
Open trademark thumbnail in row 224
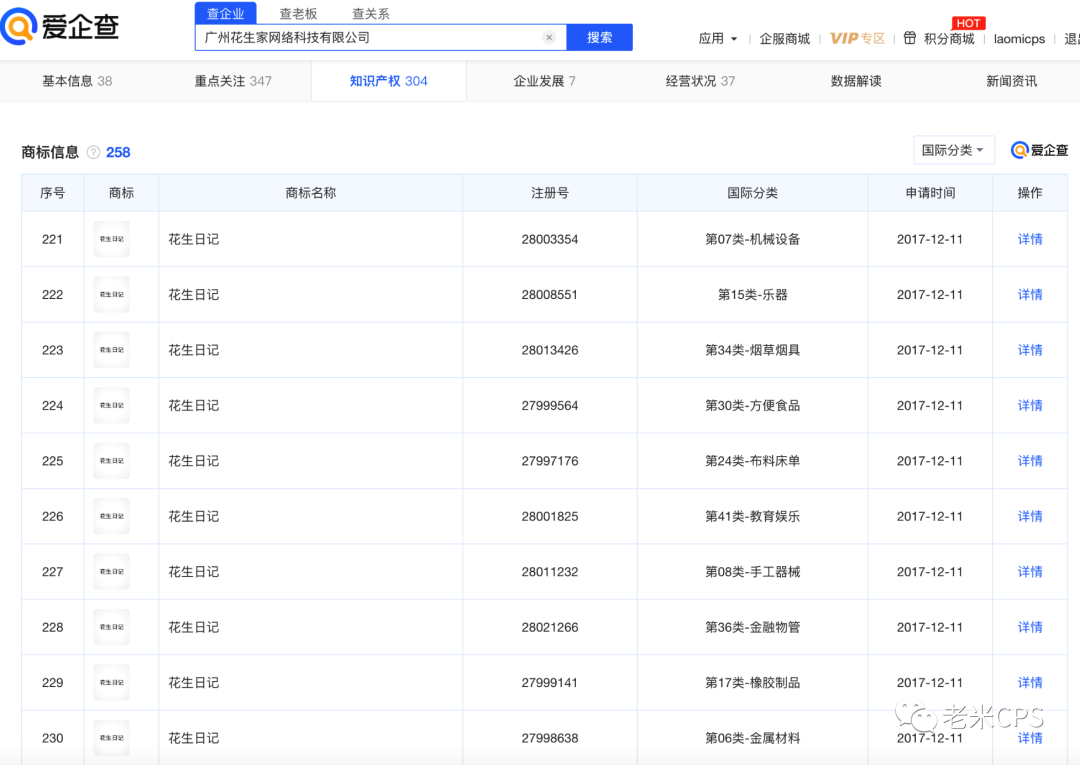tap(112, 406)
